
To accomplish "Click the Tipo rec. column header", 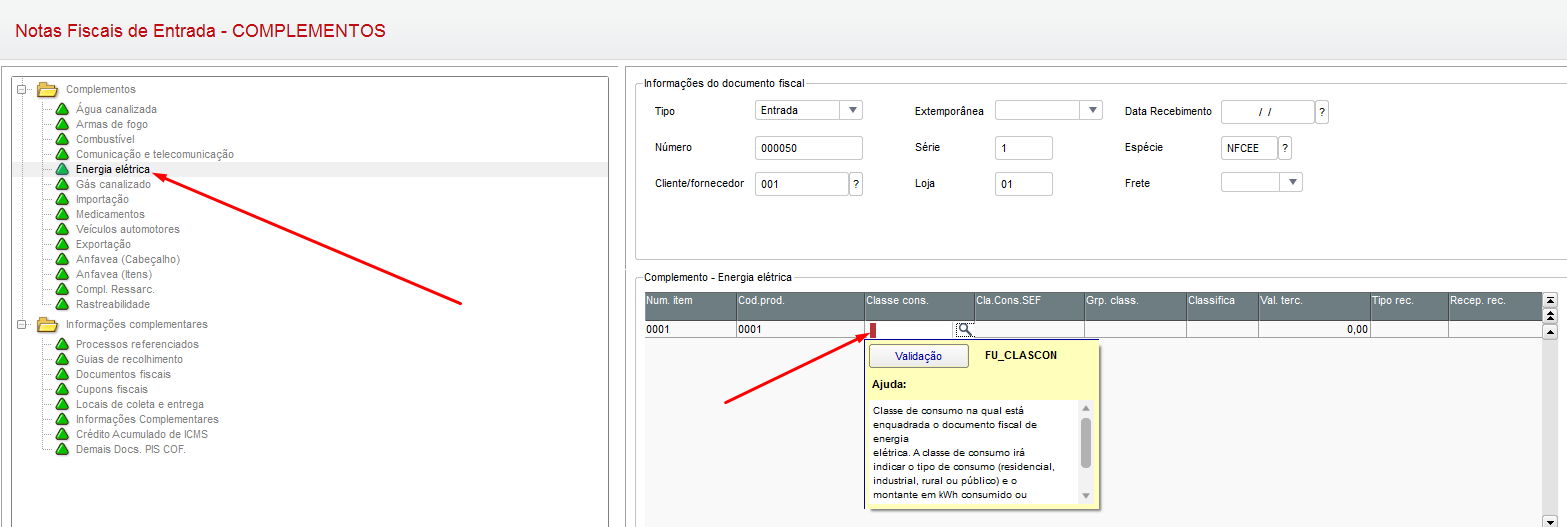I will point(1409,306).
